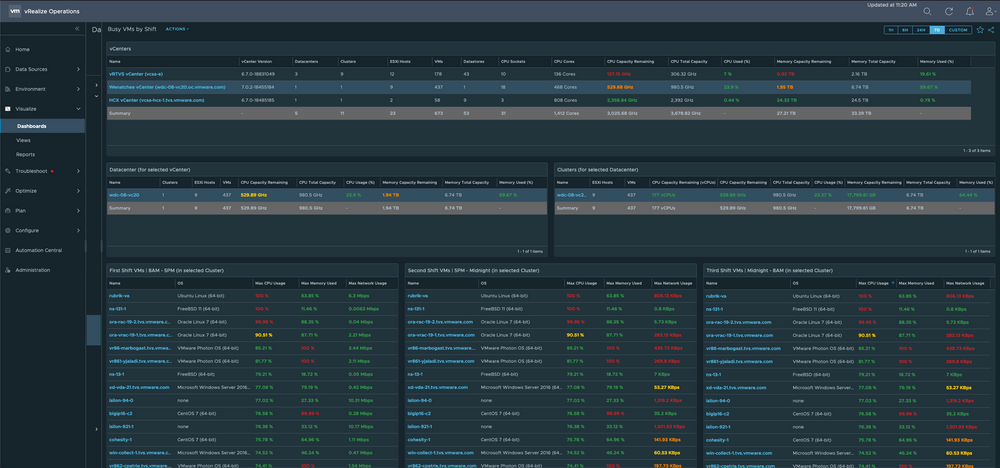Screen dimensions: 1000x468
Task: Click the VMware vm logo
Action: [x=14, y=11]
